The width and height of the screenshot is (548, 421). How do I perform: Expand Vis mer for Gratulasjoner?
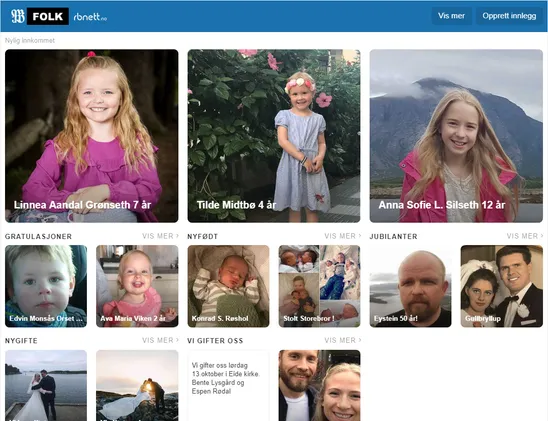tap(160, 236)
